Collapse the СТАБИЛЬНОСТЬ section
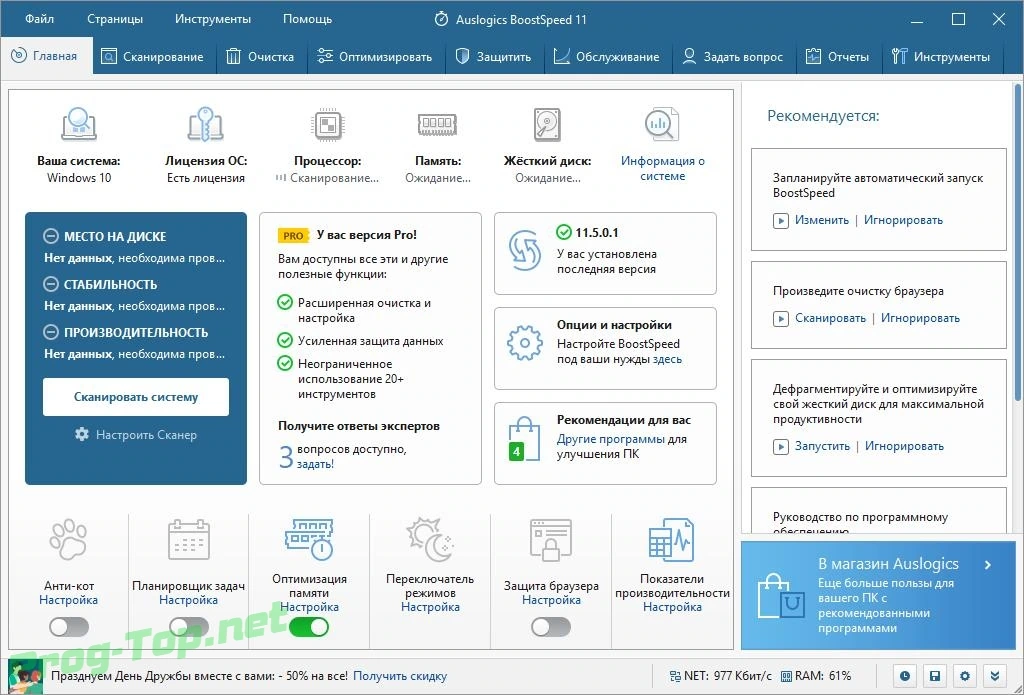Screen dimensions: 1024x695 click(51, 284)
